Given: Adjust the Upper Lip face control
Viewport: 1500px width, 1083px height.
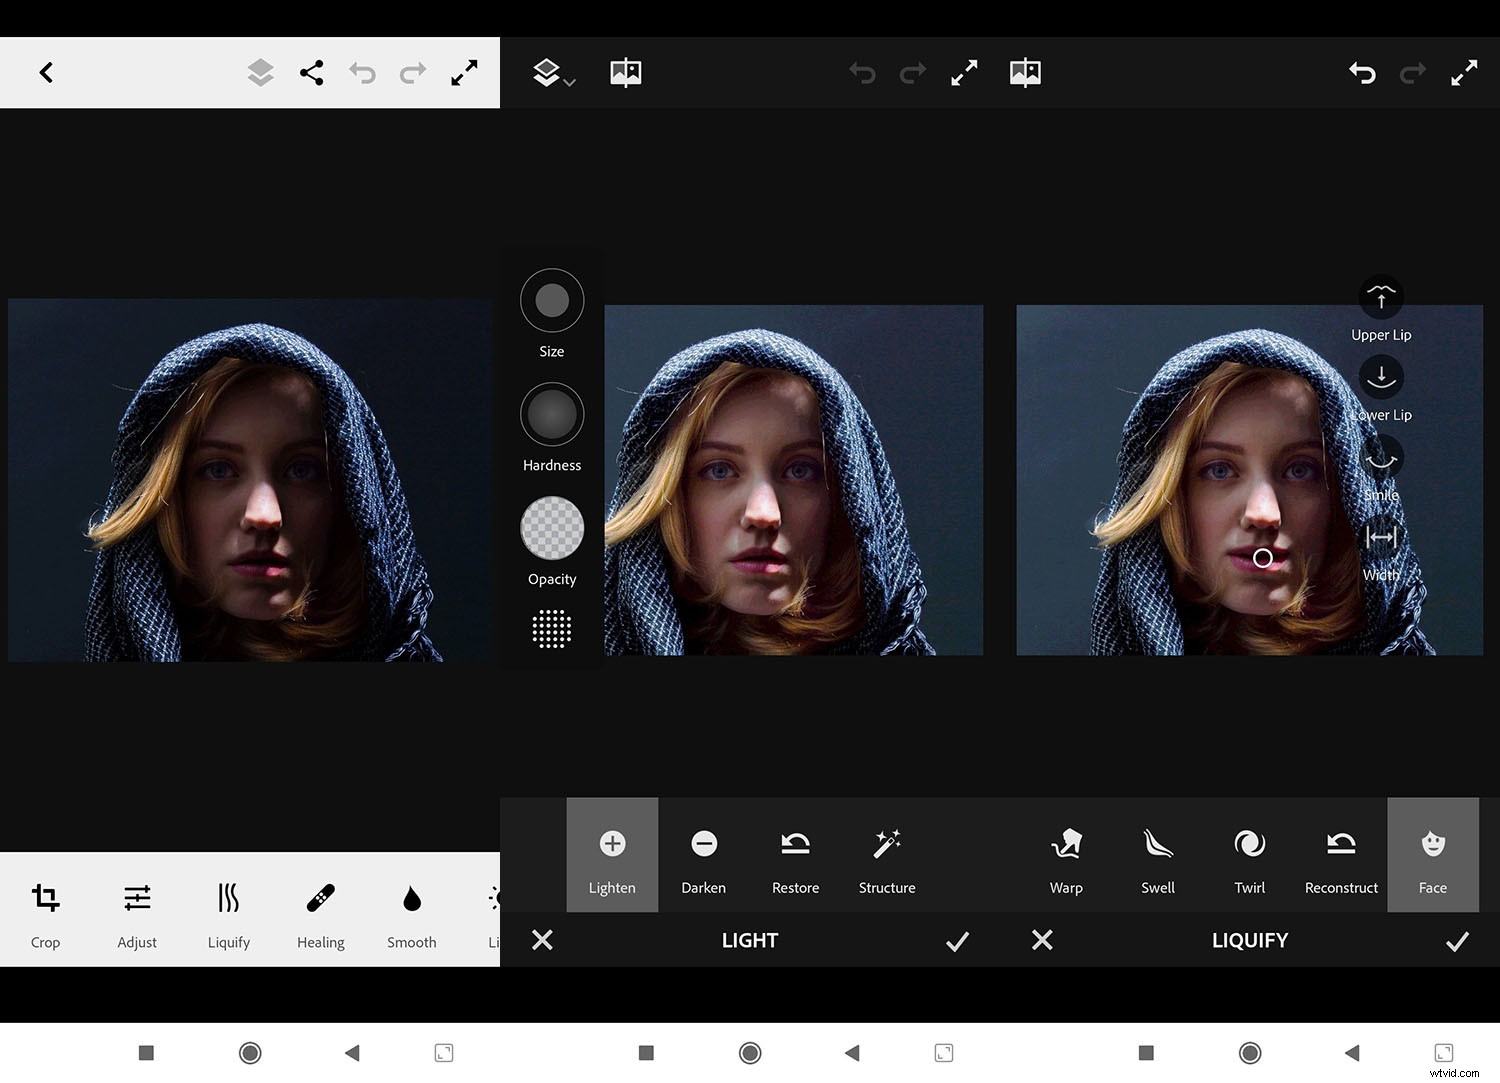Looking at the screenshot, I should 1381,295.
